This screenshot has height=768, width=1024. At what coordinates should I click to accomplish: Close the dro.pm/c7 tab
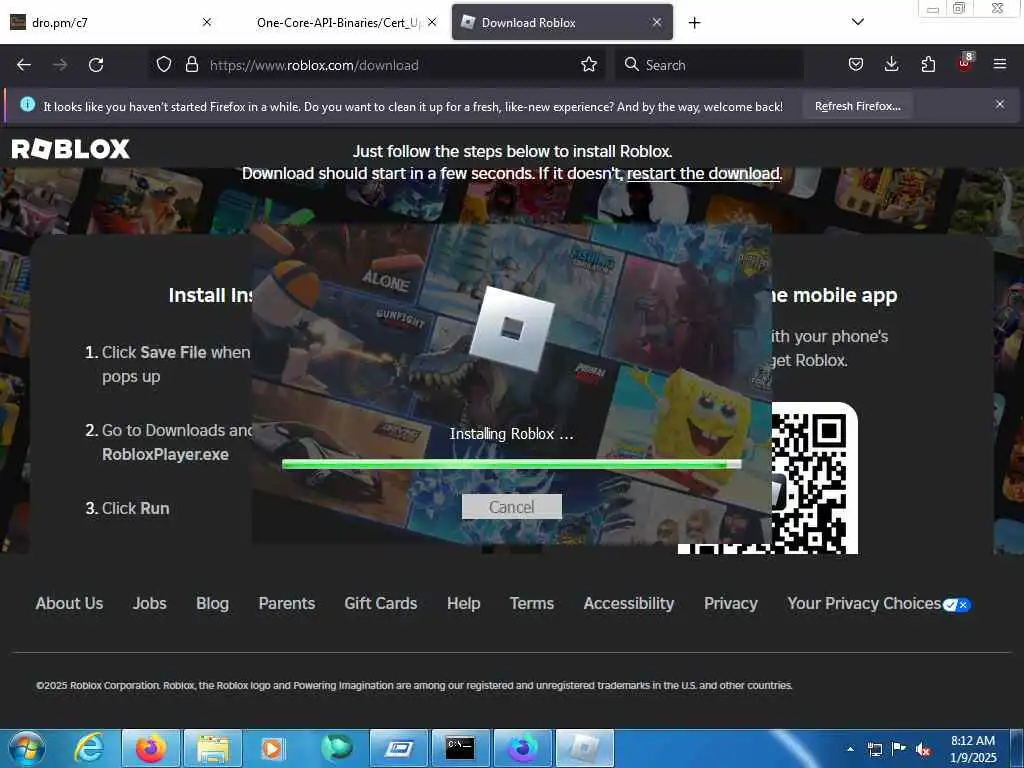coord(207,23)
